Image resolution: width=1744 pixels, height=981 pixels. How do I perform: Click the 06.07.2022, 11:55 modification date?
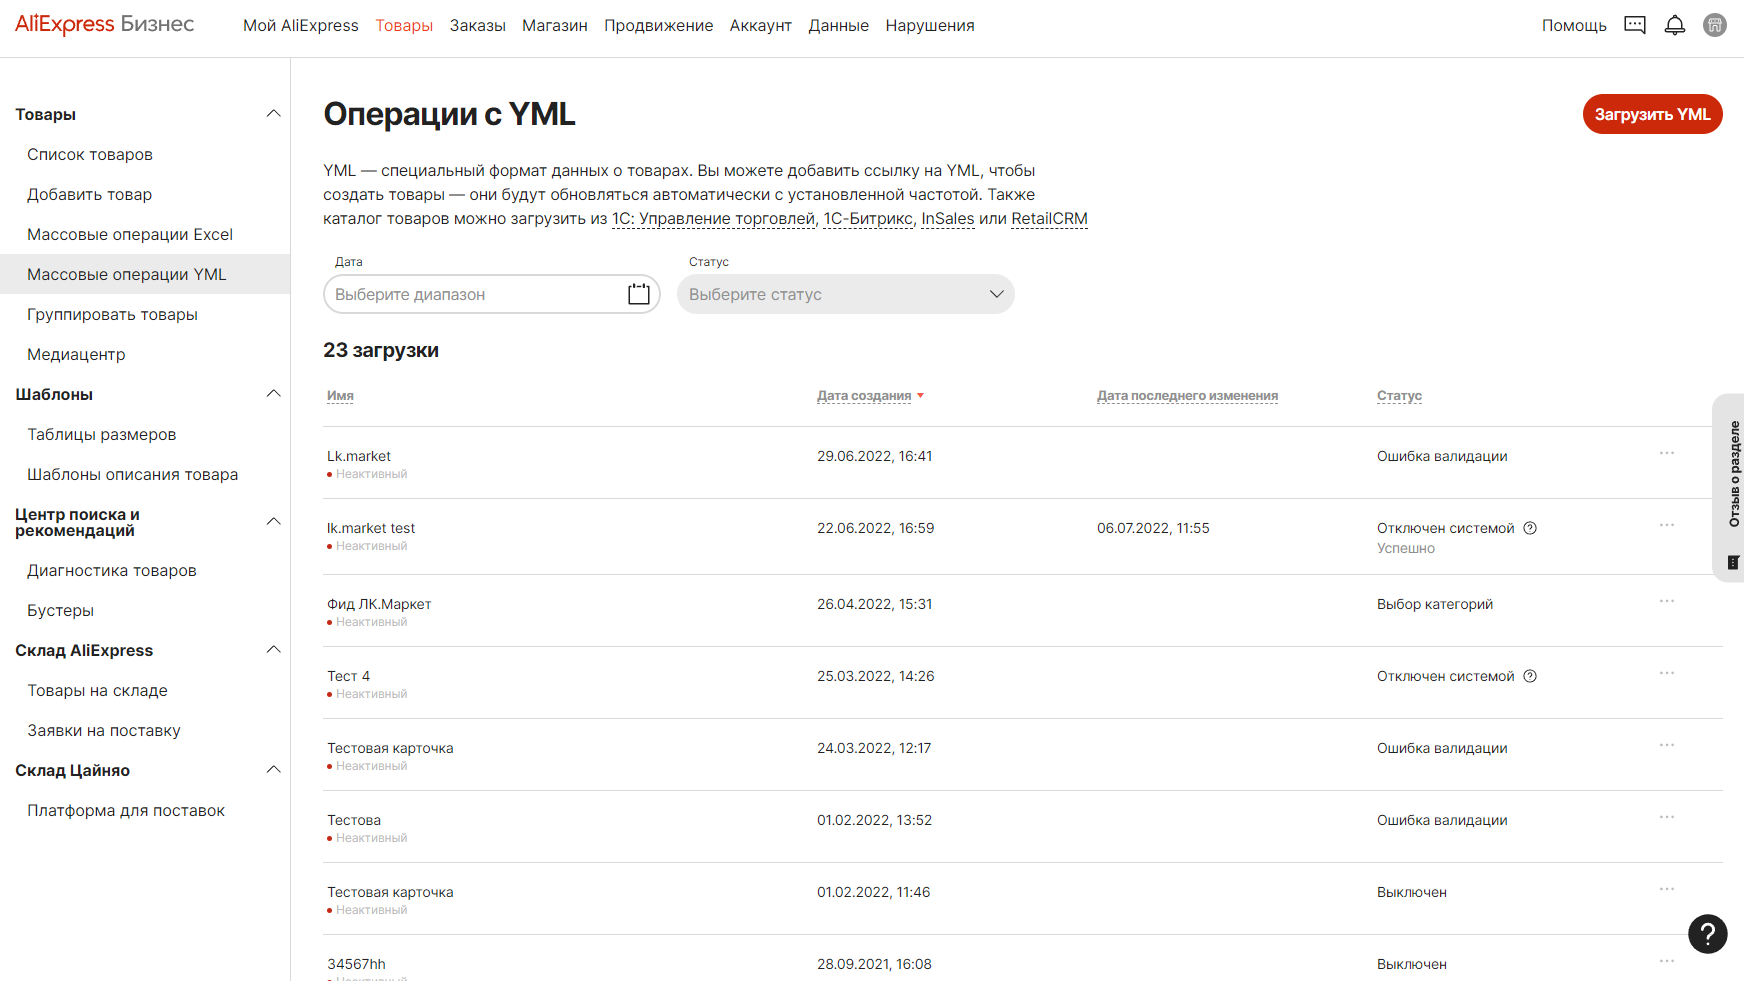[x=1153, y=528]
